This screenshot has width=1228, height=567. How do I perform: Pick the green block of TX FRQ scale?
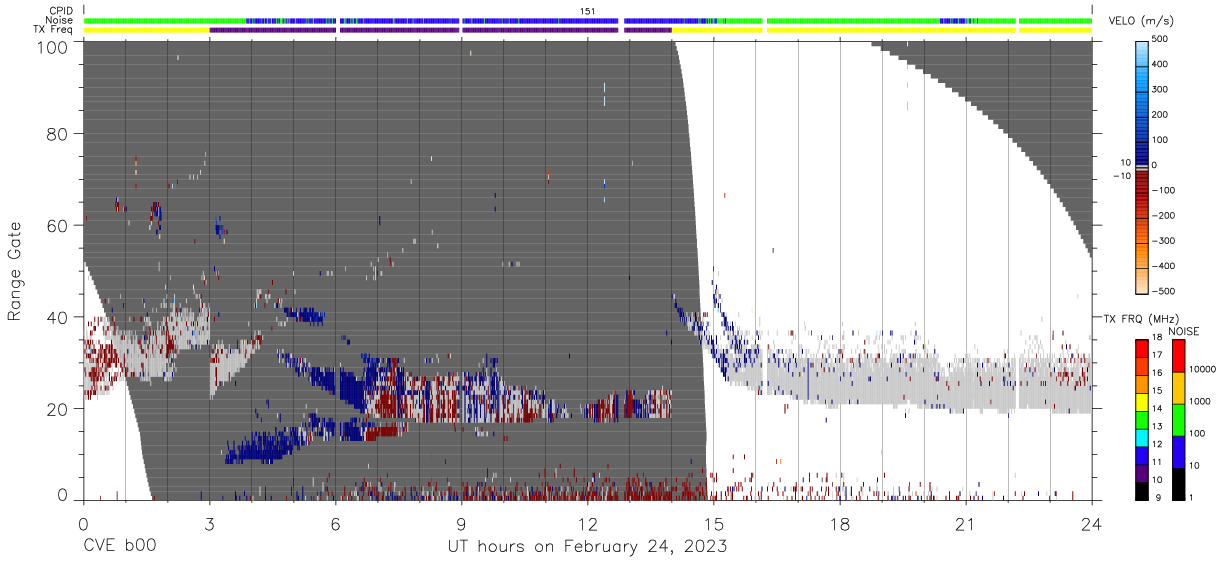point(1142,418)
